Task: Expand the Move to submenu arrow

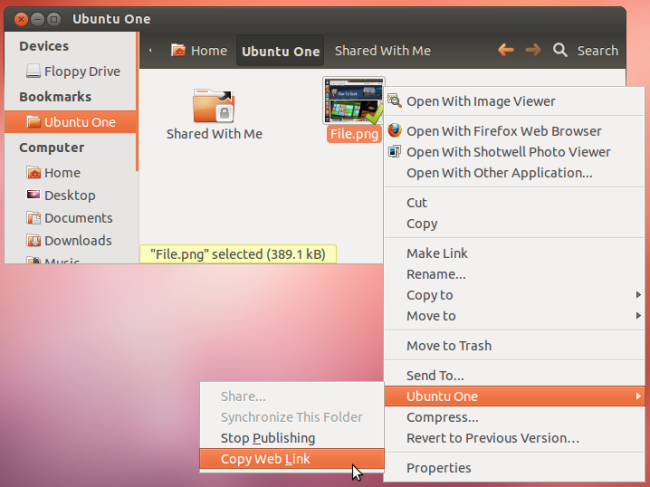Action: tap(638, 315)
